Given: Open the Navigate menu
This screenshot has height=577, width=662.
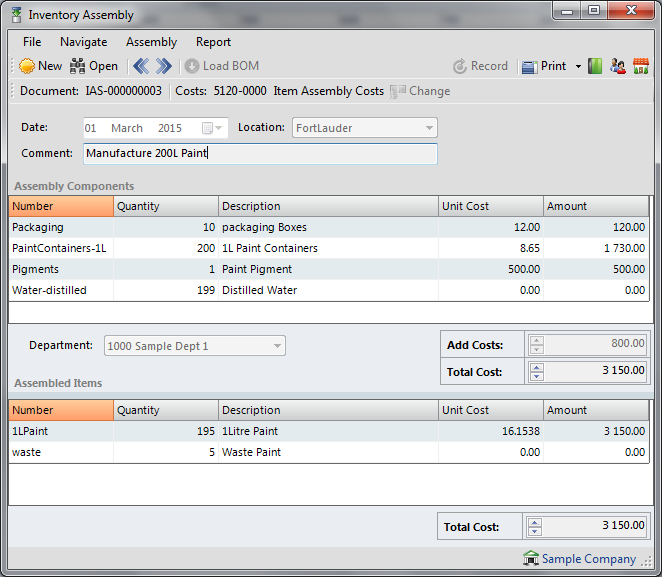Looking at the screenshot, I should click(x=83, y=42).
